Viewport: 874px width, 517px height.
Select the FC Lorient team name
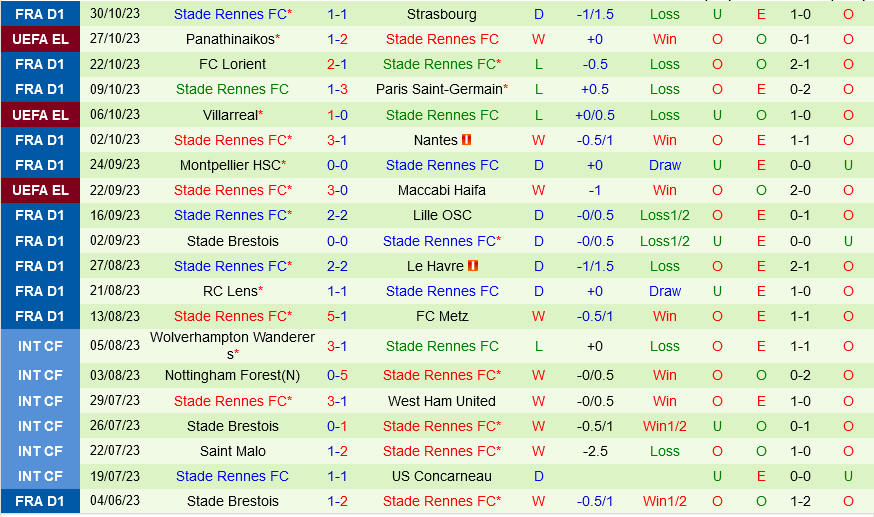[x=232, y=64]
